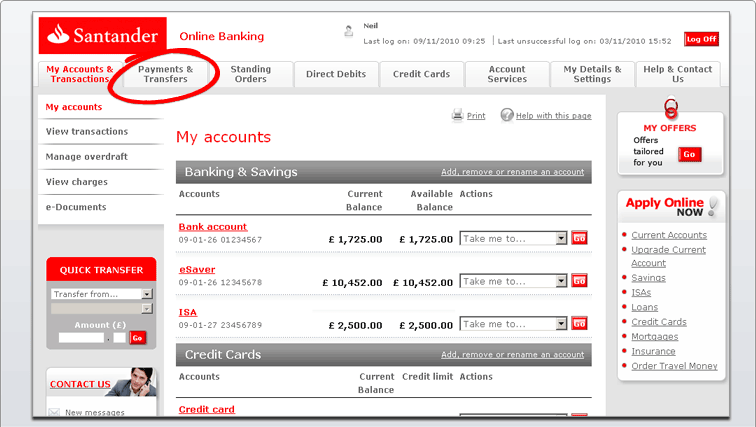Open e-Documents in the side menu

point(76,207)
